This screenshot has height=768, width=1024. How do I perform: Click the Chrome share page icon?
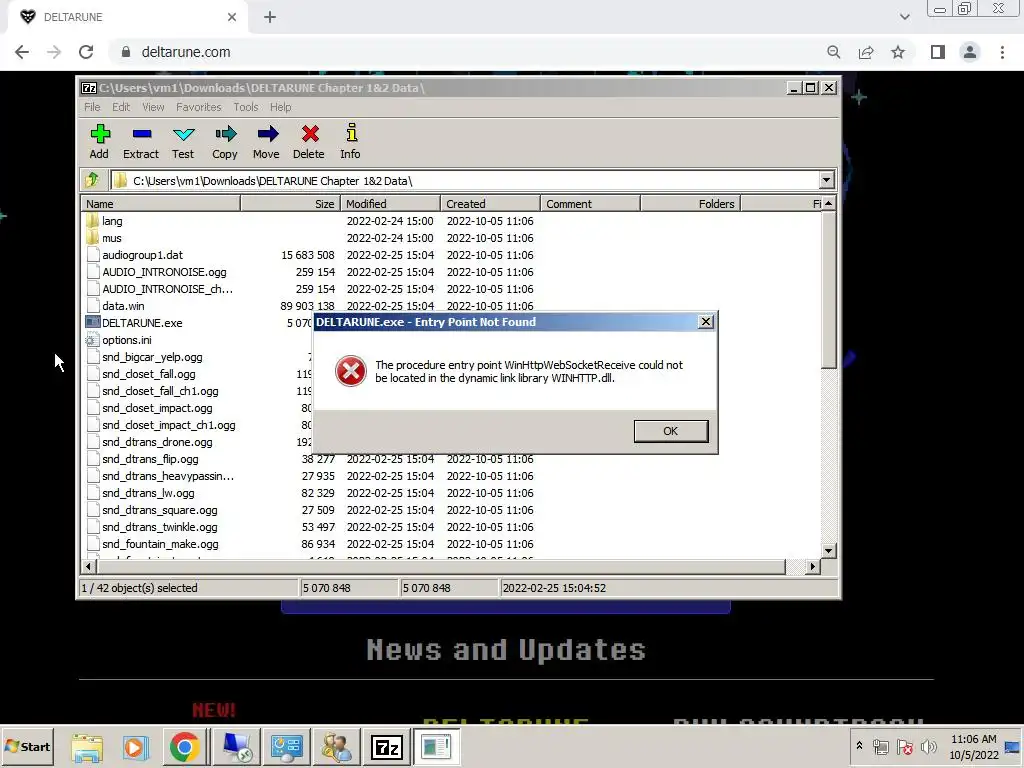coord(866,52)
